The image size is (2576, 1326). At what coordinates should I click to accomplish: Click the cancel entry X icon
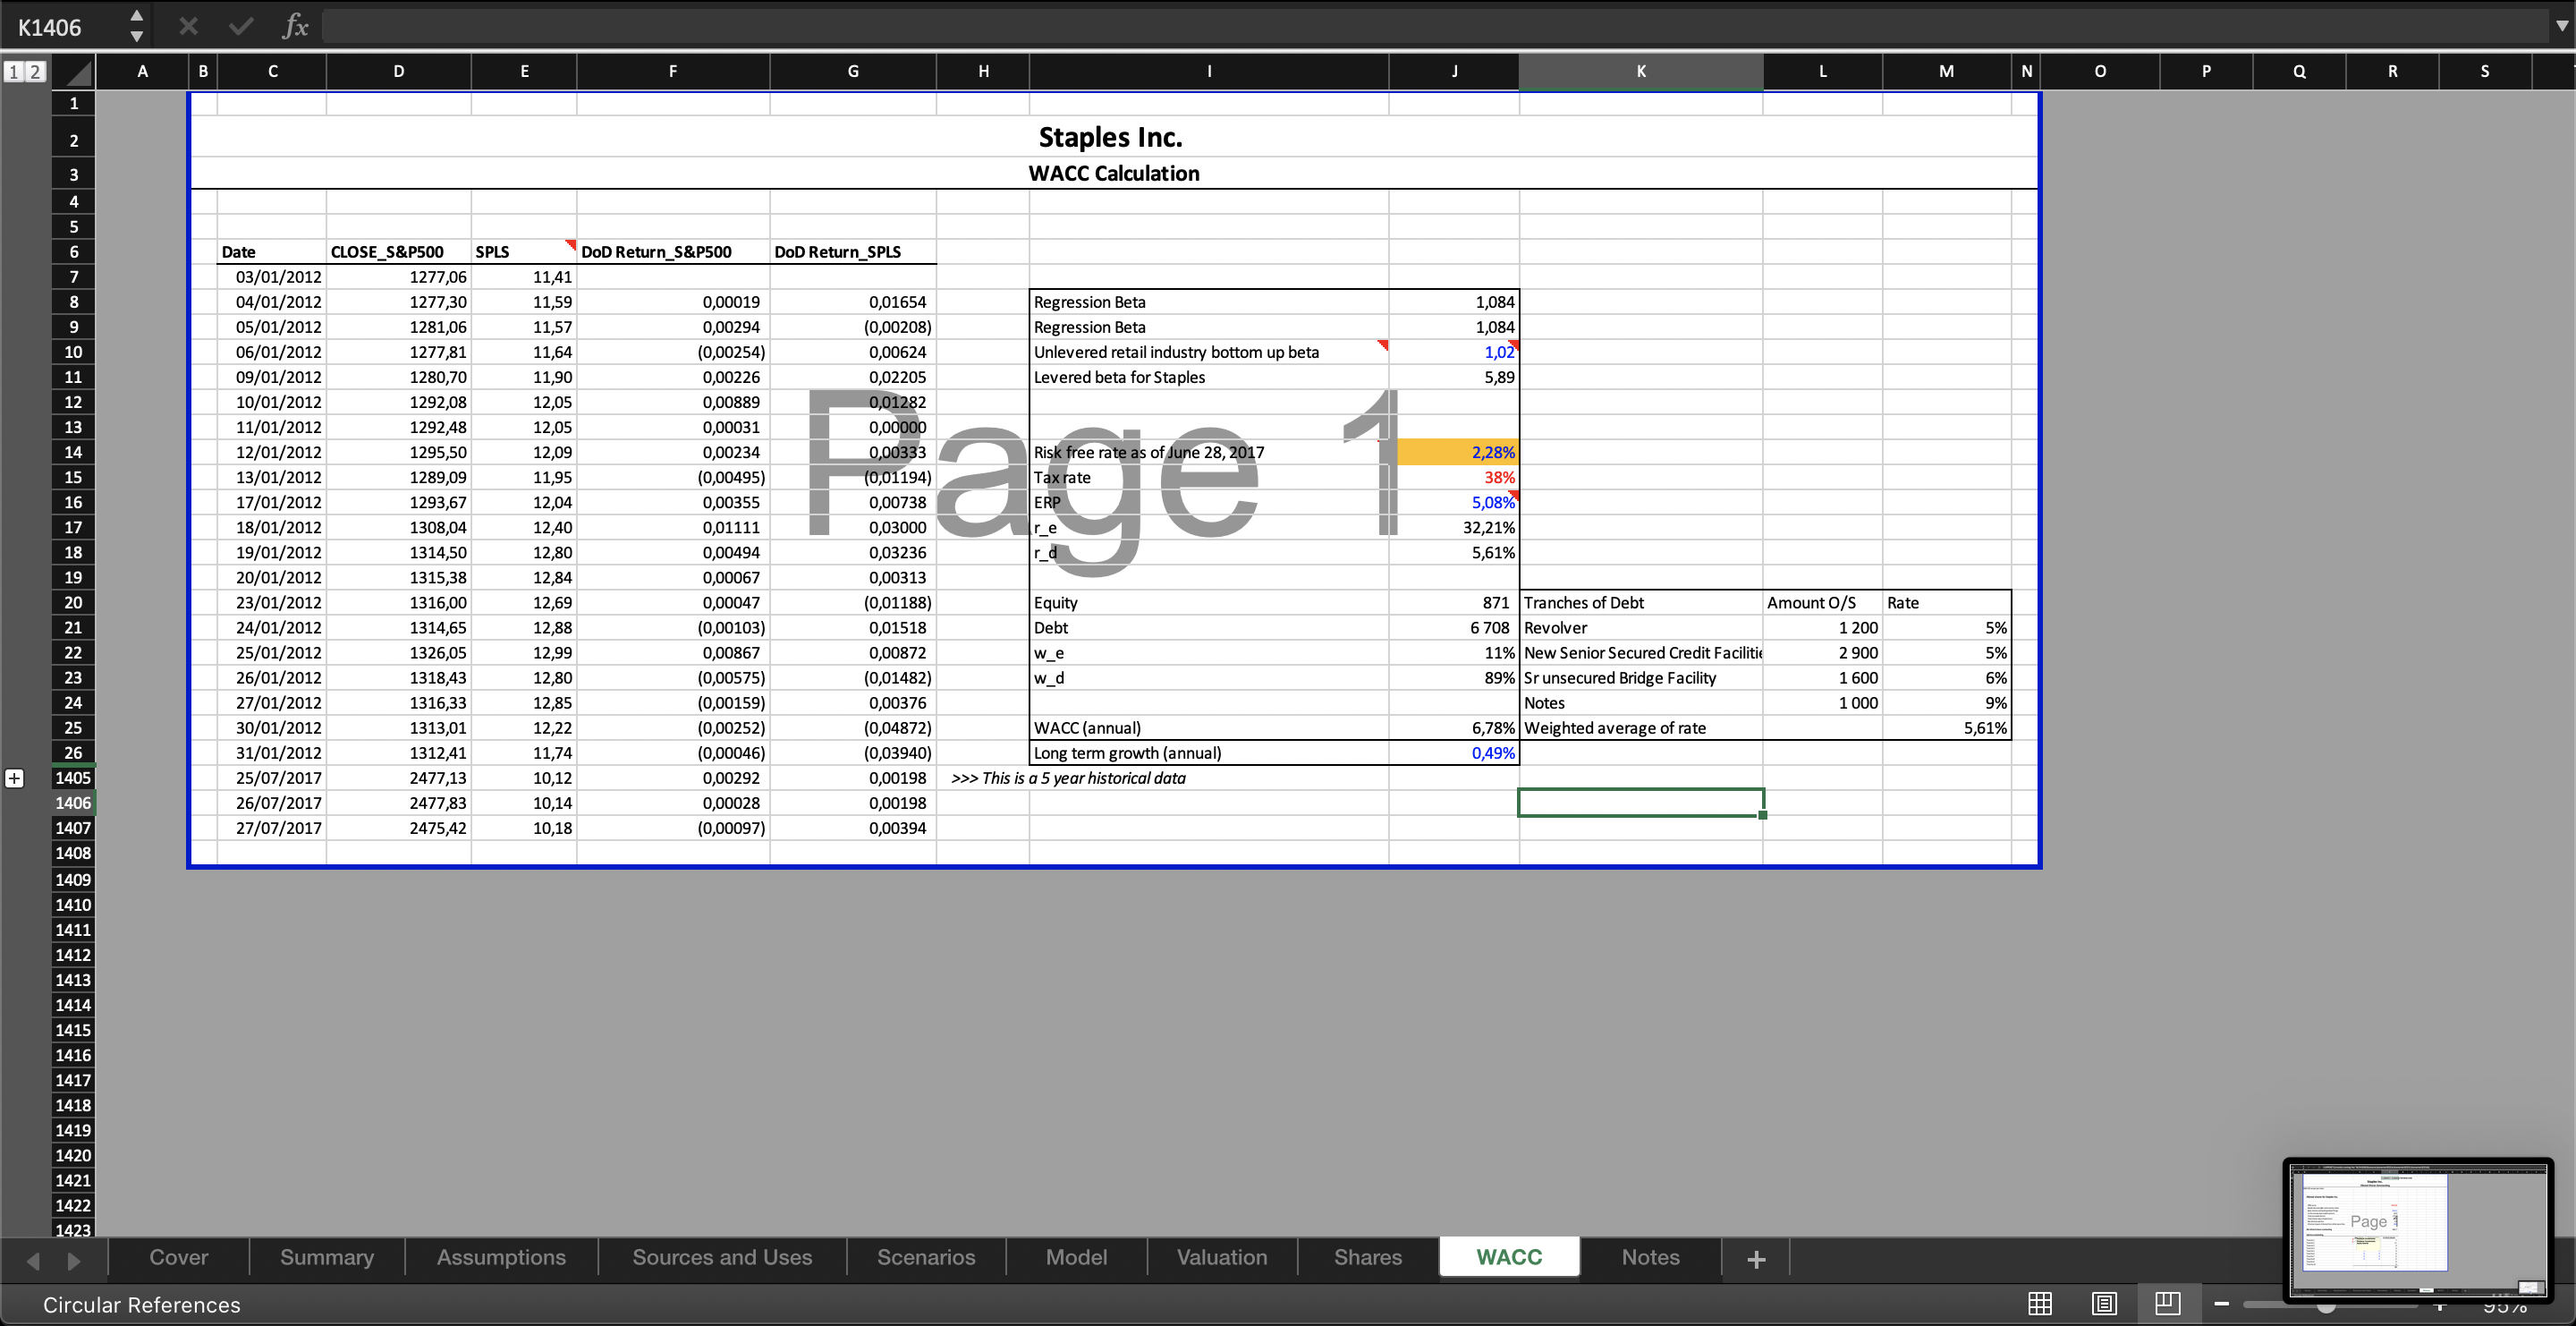[188, 26]
